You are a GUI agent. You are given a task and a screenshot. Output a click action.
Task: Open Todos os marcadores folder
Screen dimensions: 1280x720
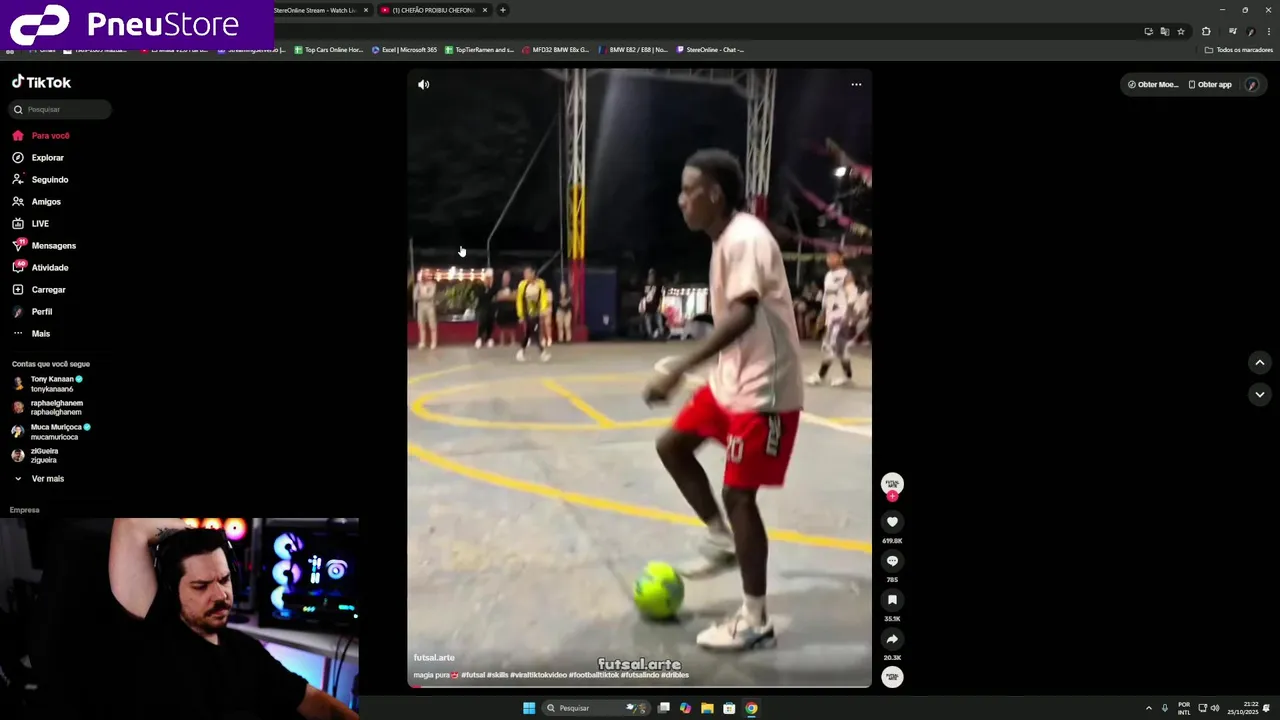(x=1239, y=49)
